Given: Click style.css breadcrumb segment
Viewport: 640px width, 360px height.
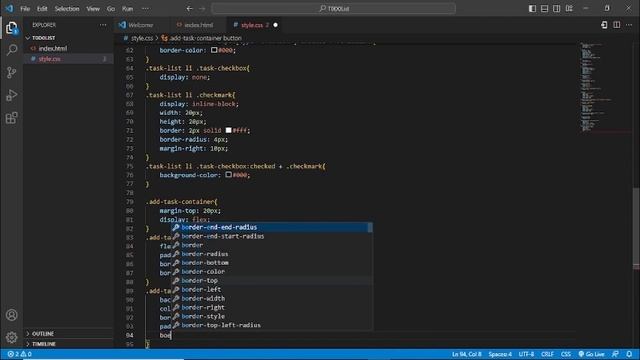Looking at the screenshot, I should click(x=142, y=38).
